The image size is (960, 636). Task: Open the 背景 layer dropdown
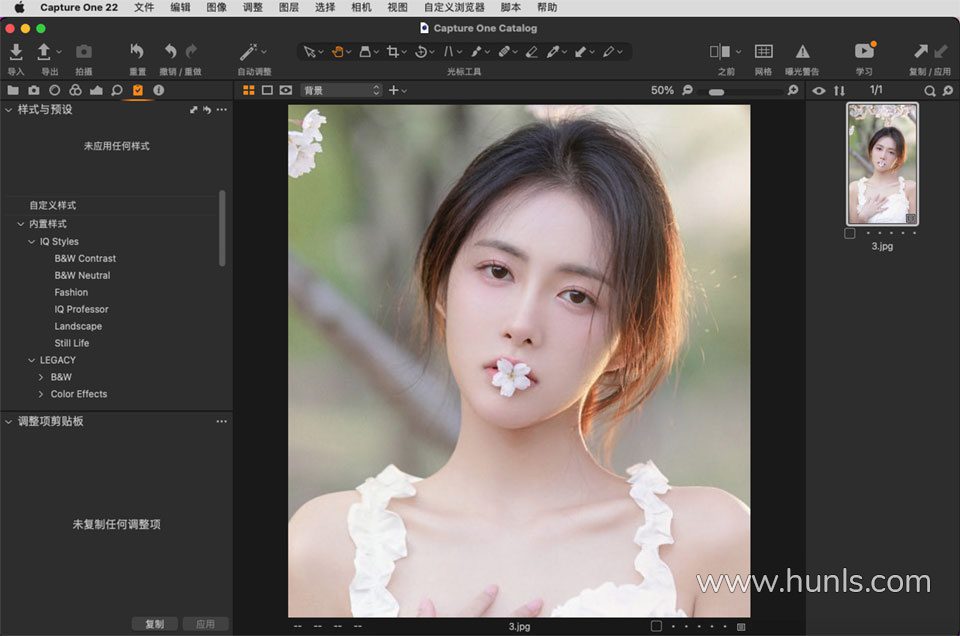pos(342,90)
